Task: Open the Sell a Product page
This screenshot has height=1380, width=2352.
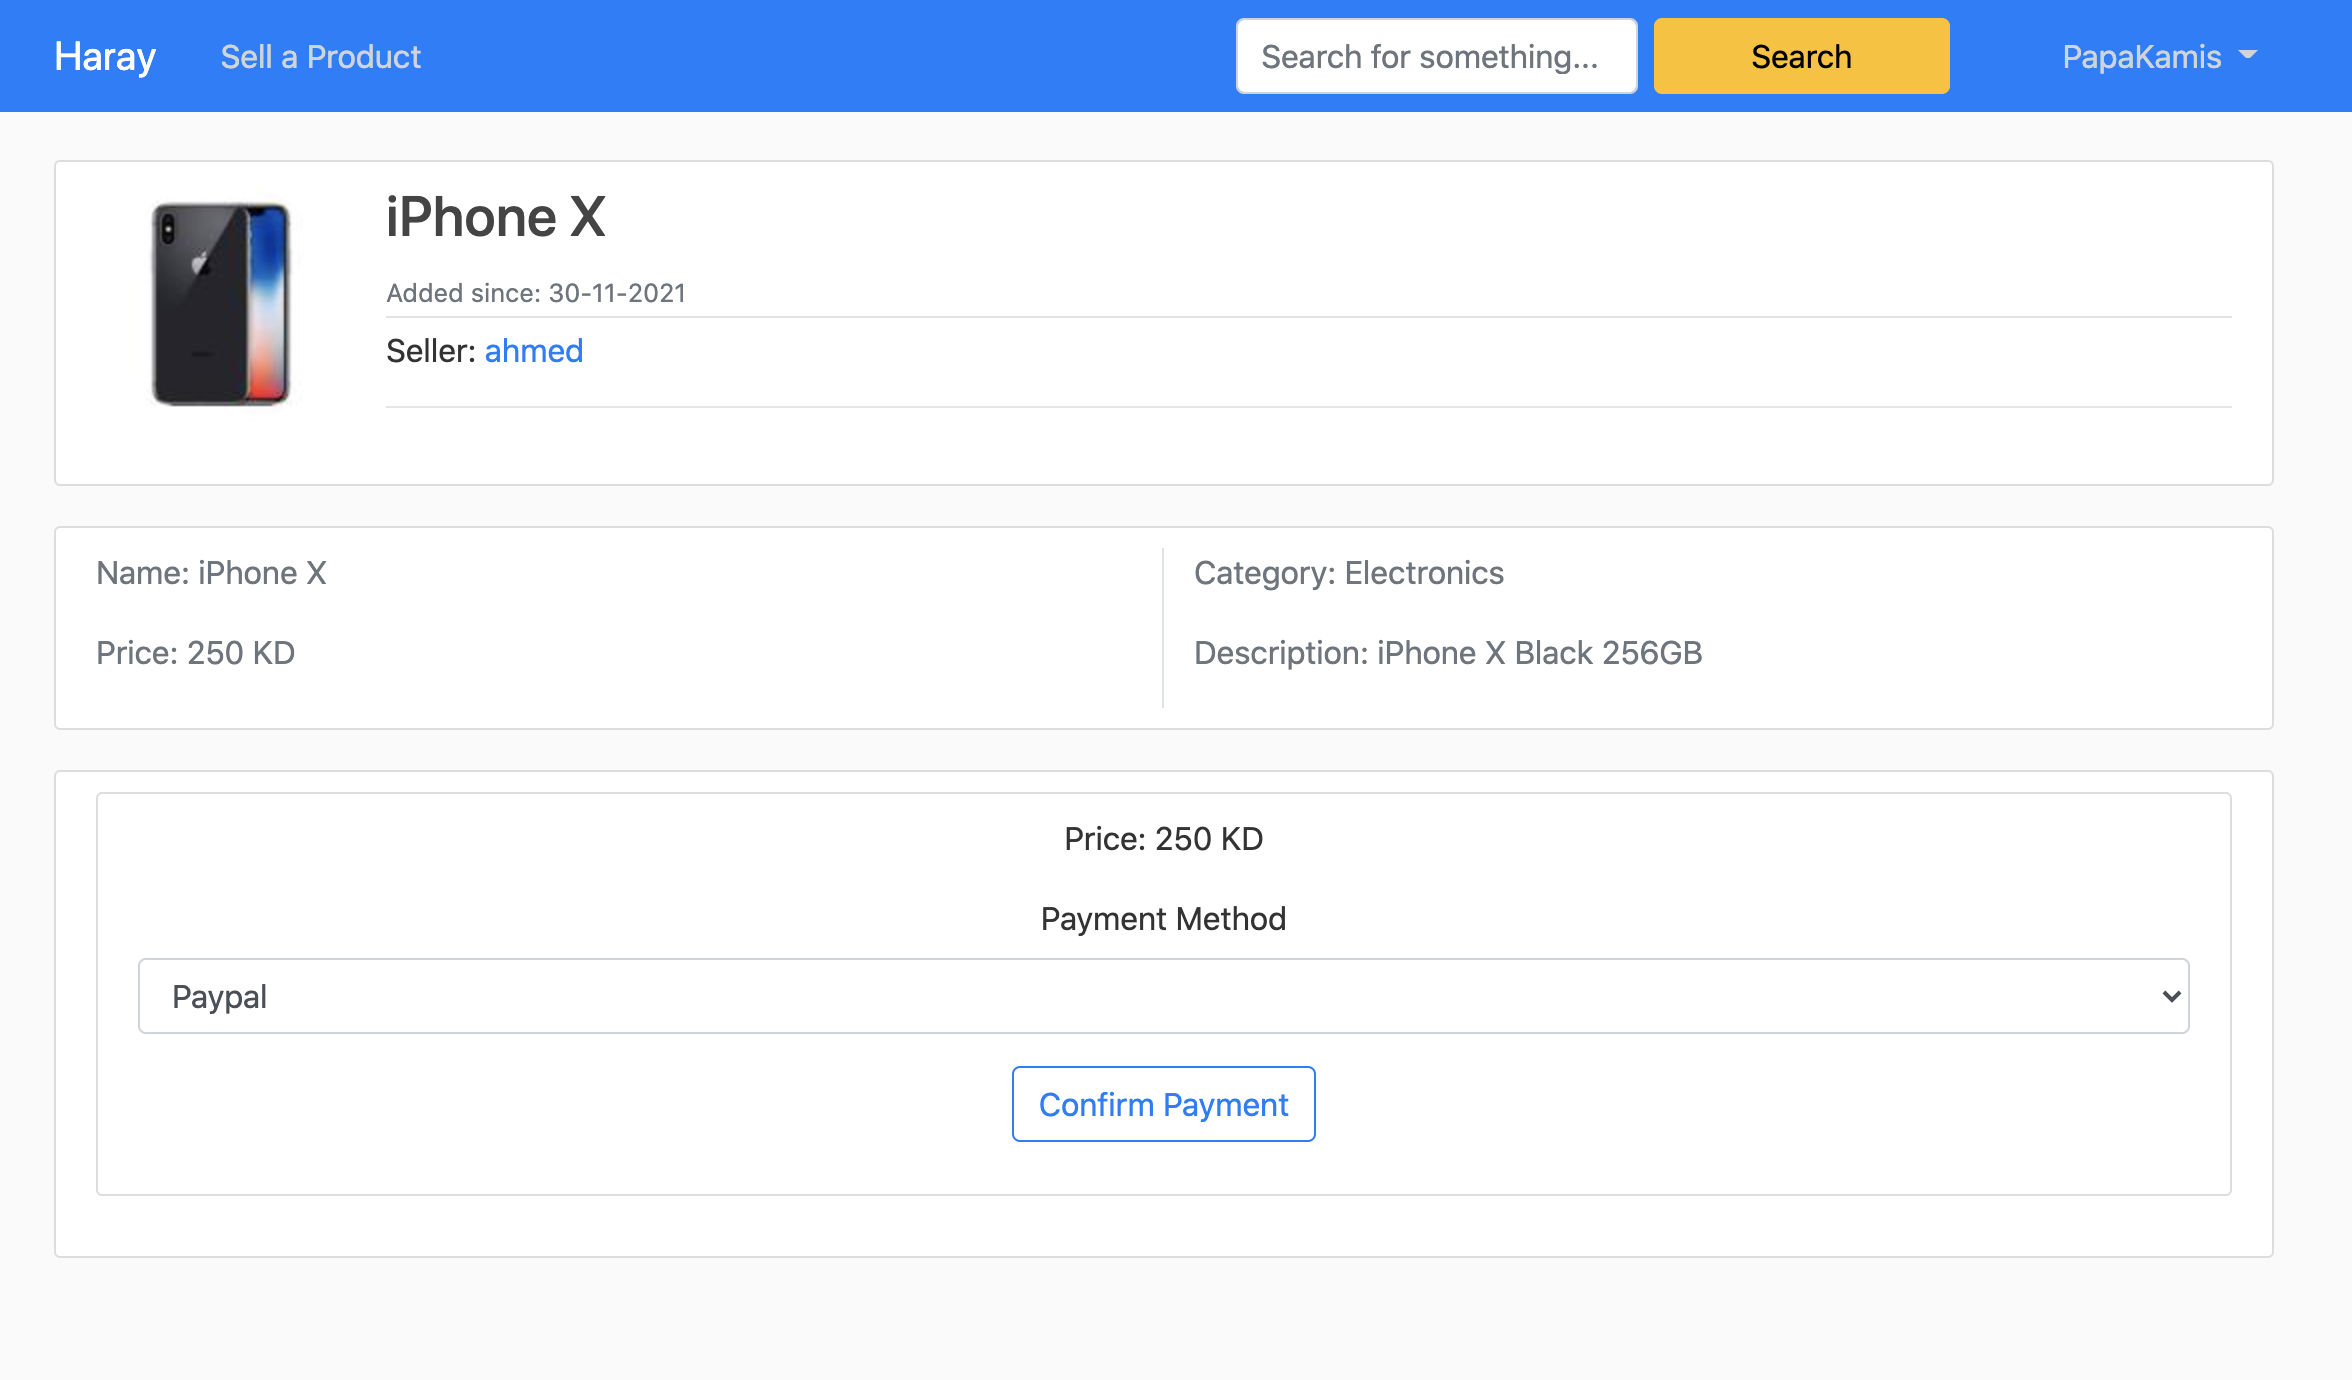Action: [322, 56]
